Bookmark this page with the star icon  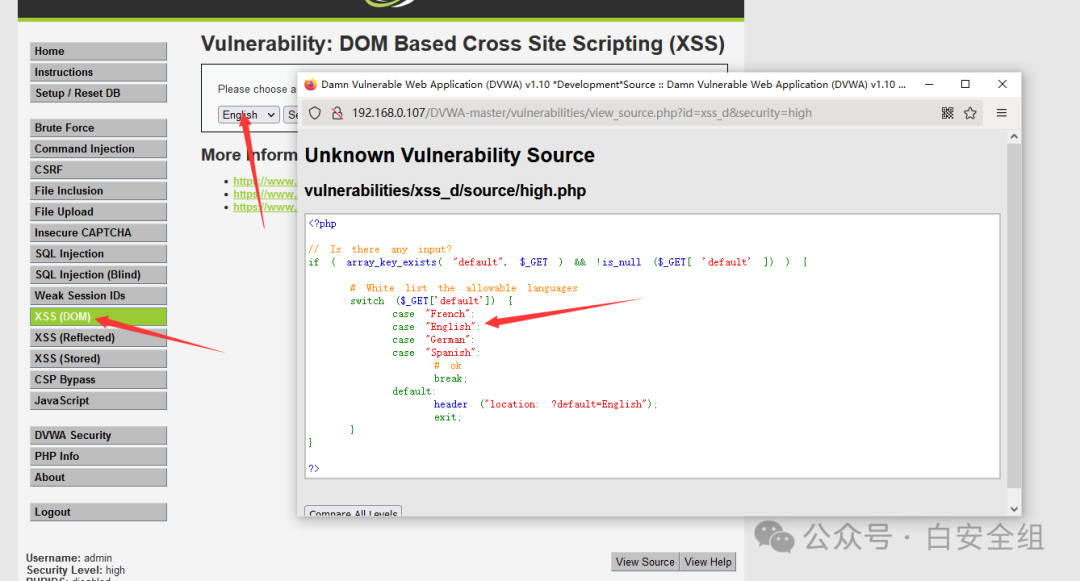(x=970, y=113)
